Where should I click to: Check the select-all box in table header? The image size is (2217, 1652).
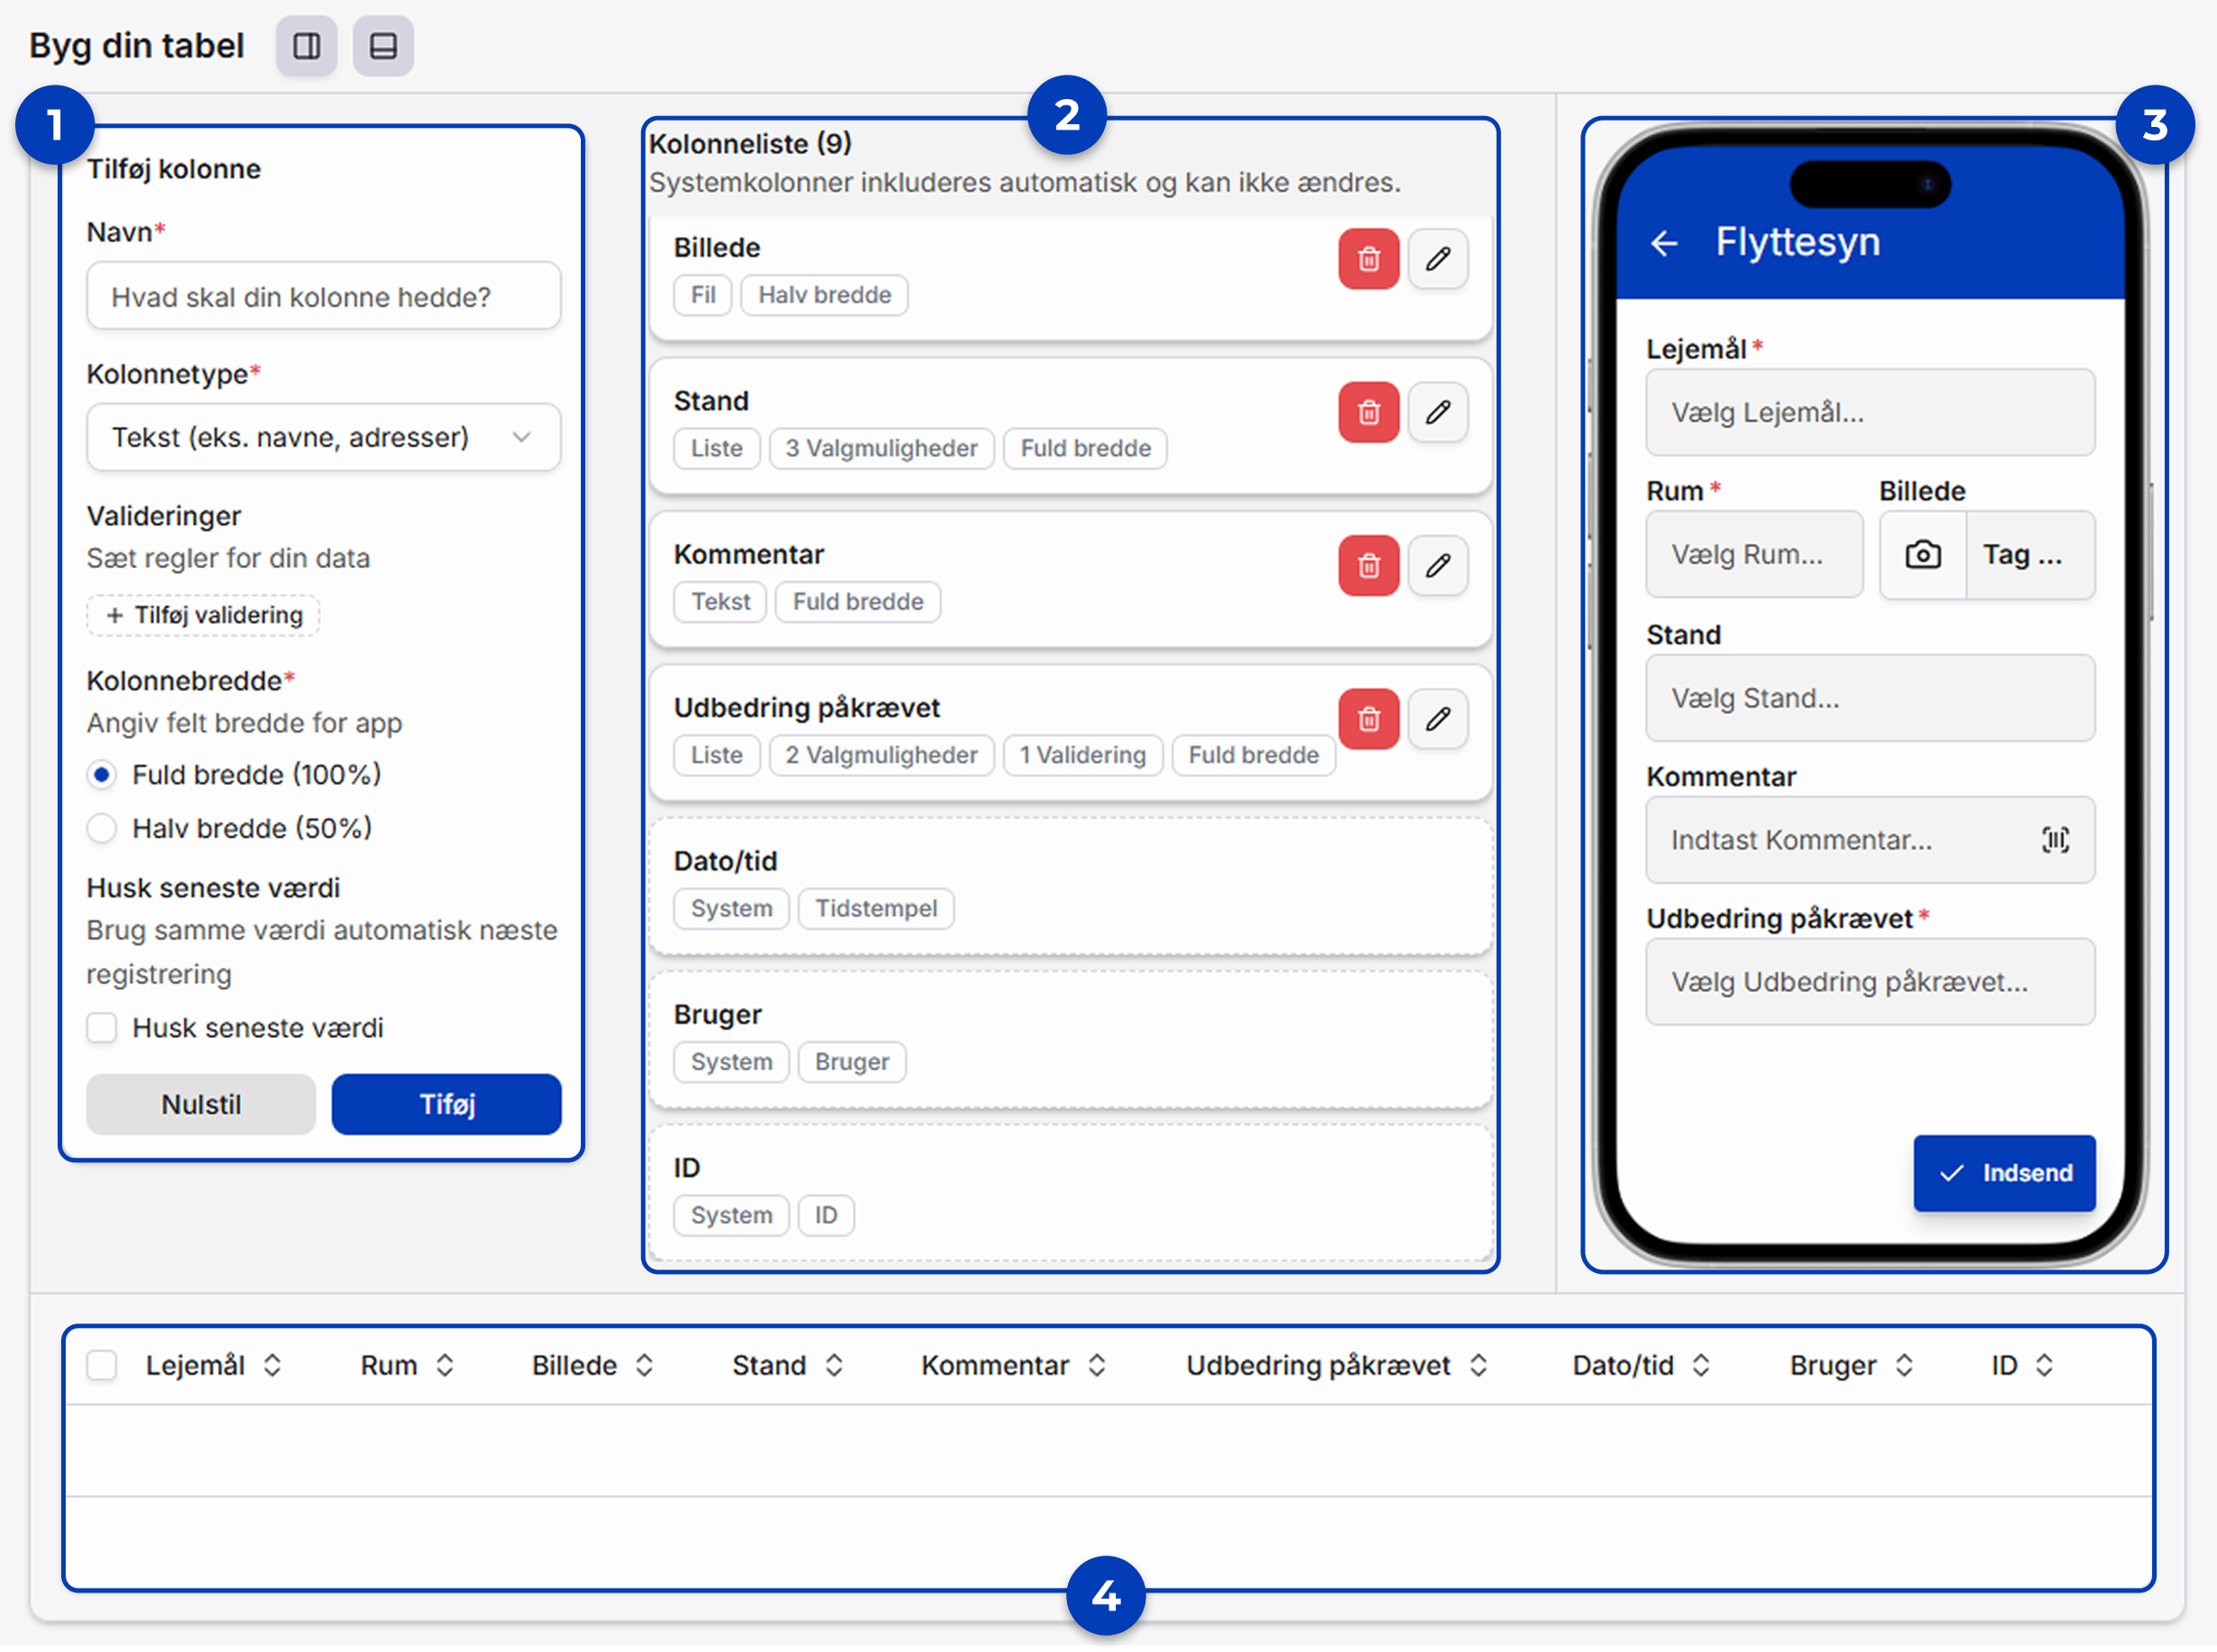[102, 1365]
